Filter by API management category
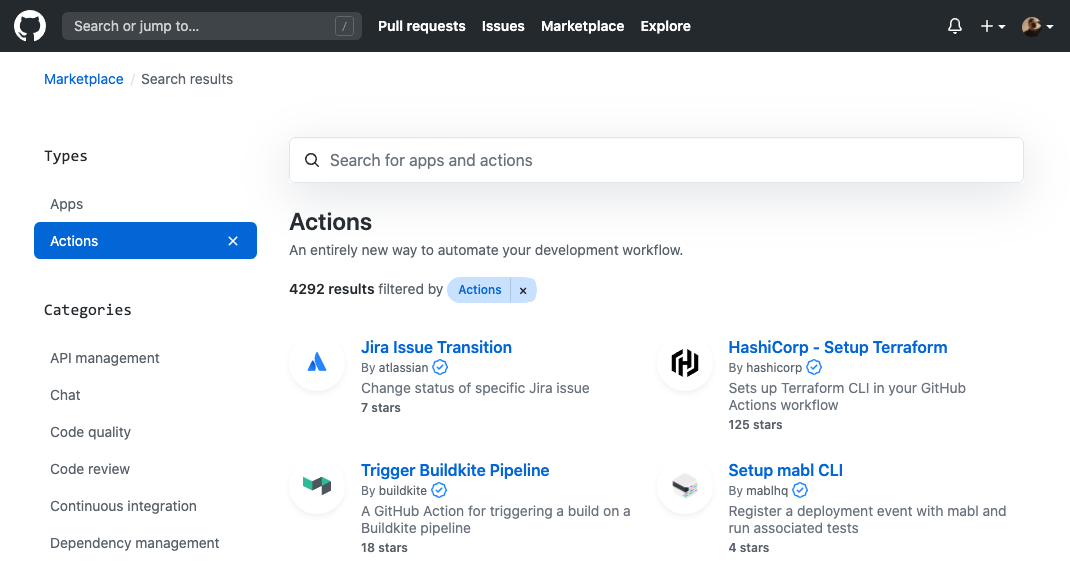This screenshot has height=572, width=1070. 104,358
